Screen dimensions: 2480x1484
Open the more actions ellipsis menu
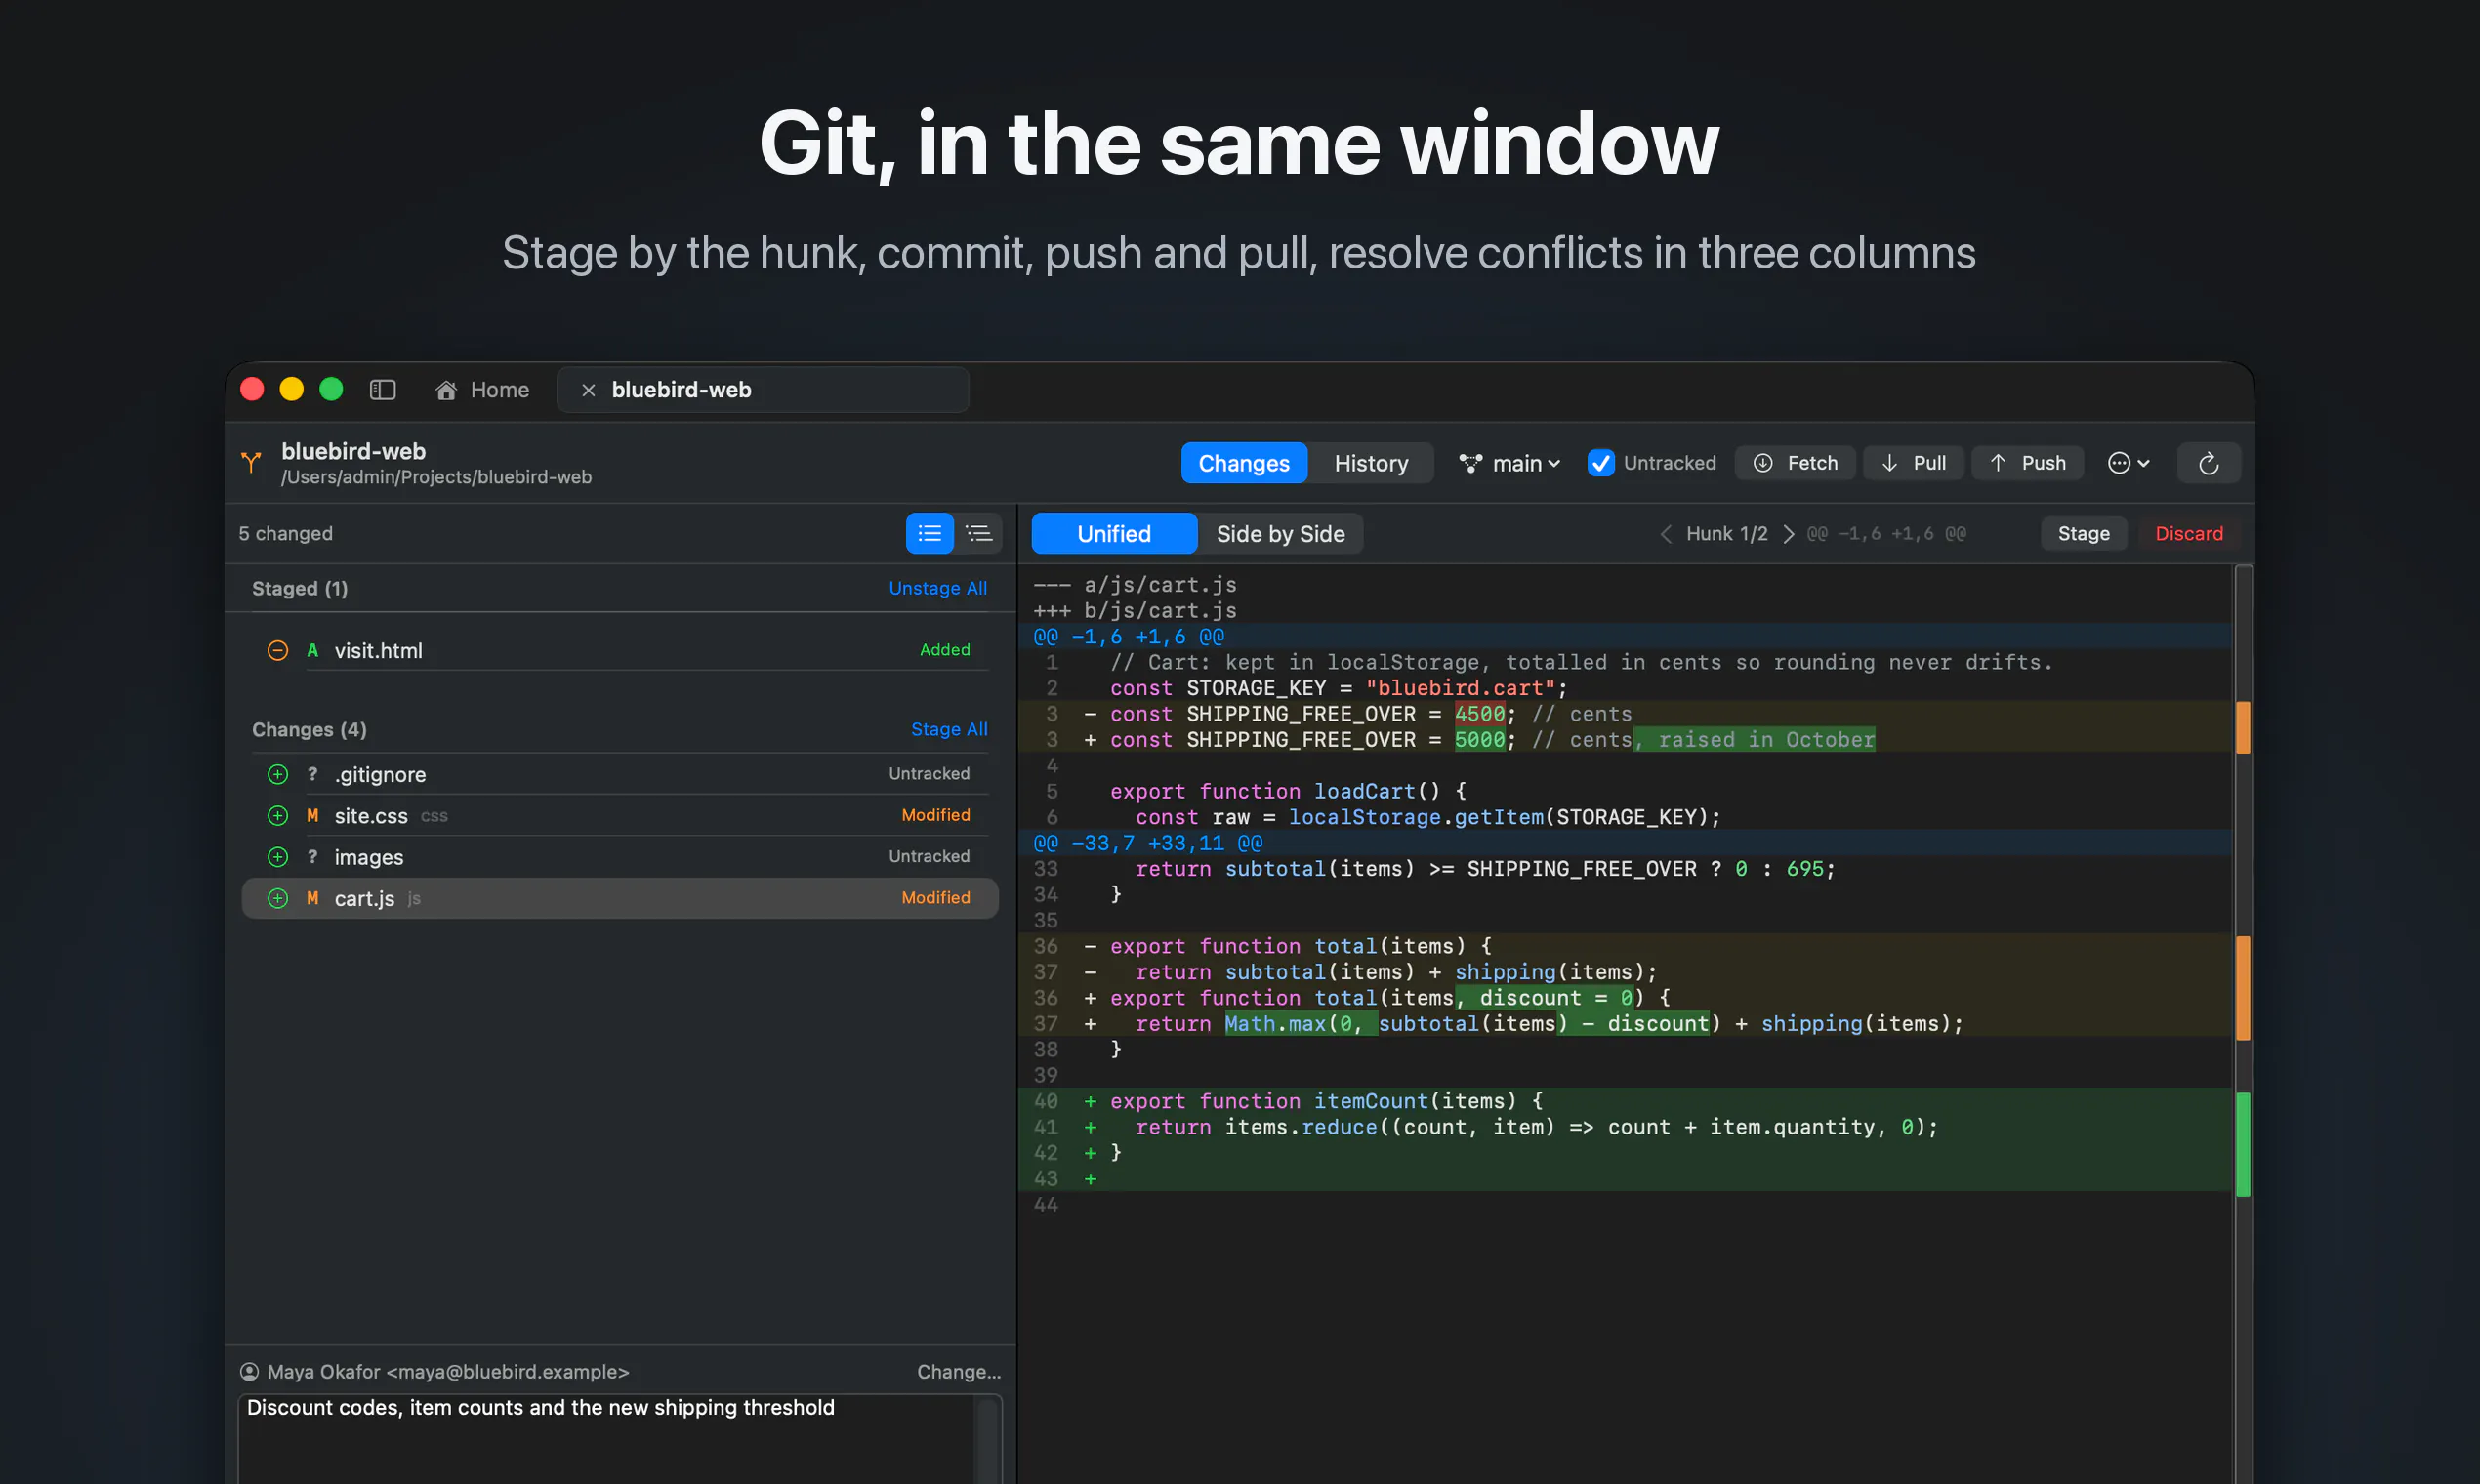(2128, 463)
